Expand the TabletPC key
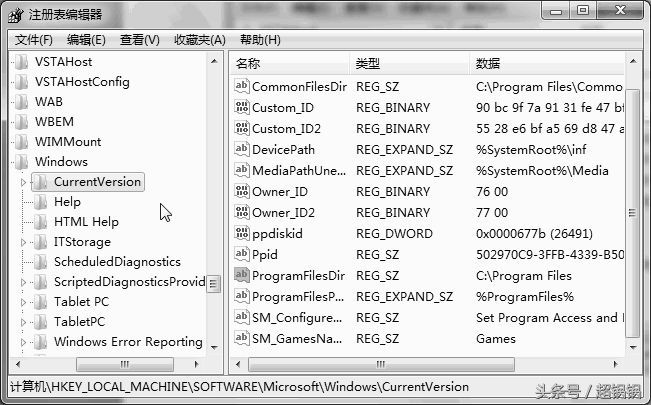This screenshot has height=405, width=651. [x=23, y=322]
